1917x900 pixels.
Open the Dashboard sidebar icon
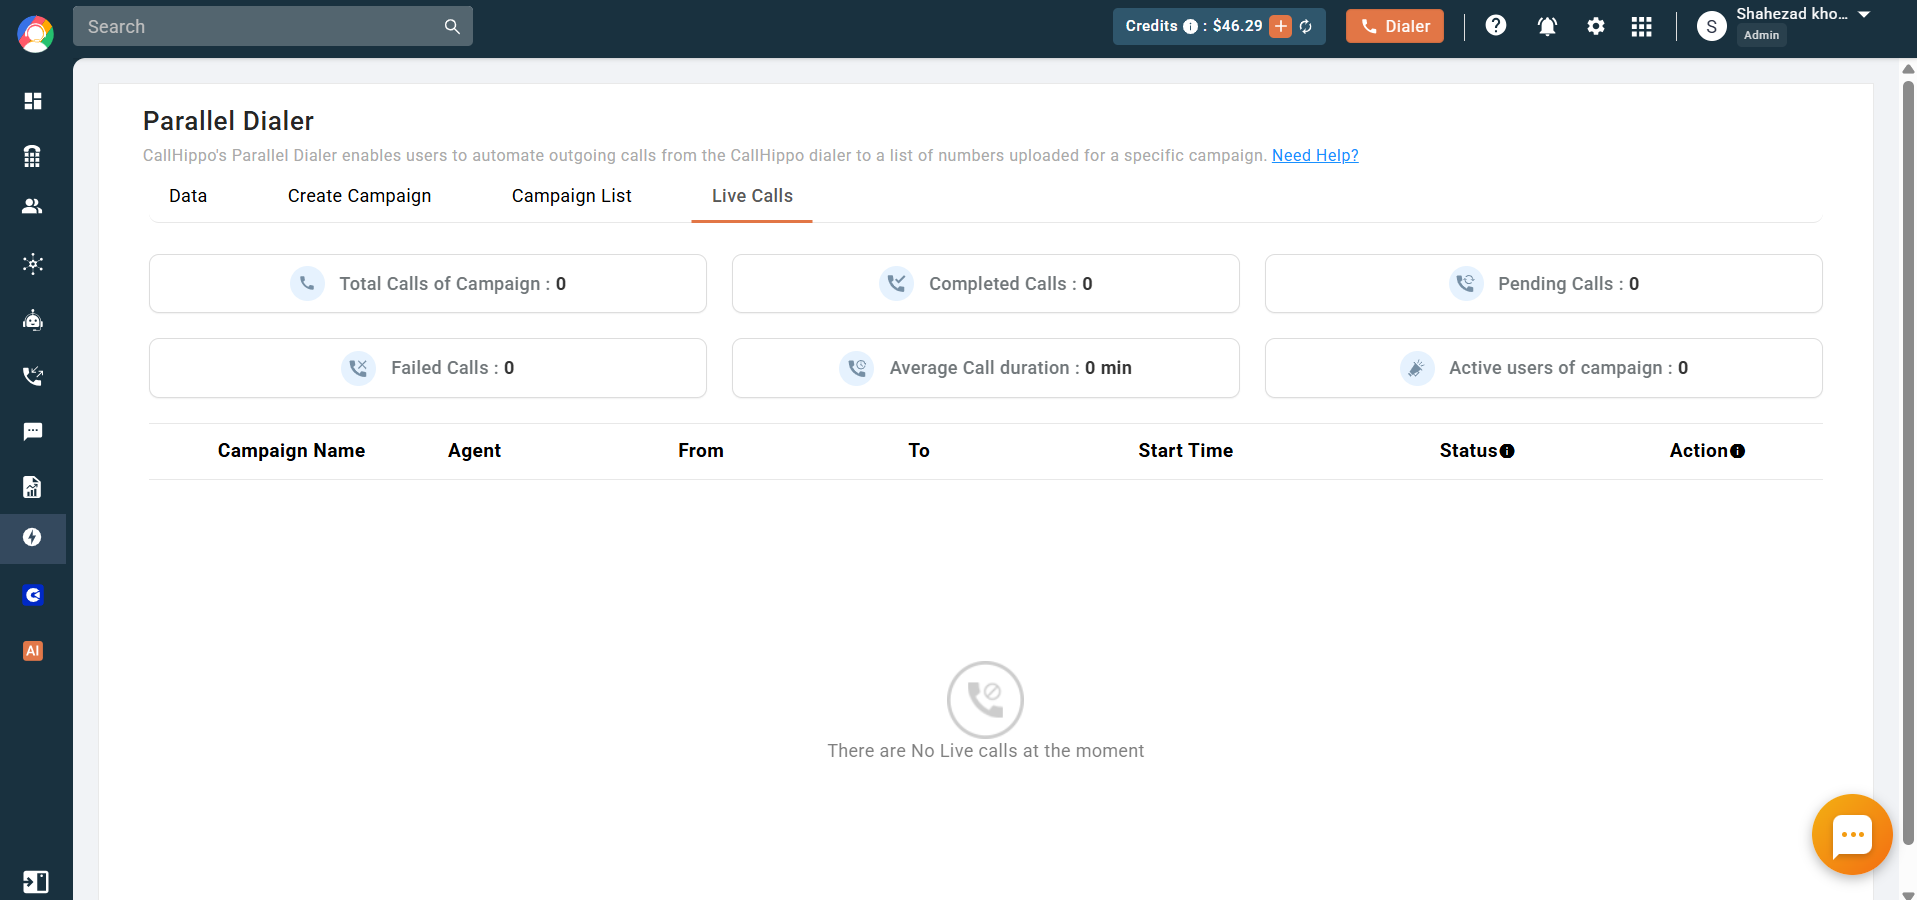(33, 101)
